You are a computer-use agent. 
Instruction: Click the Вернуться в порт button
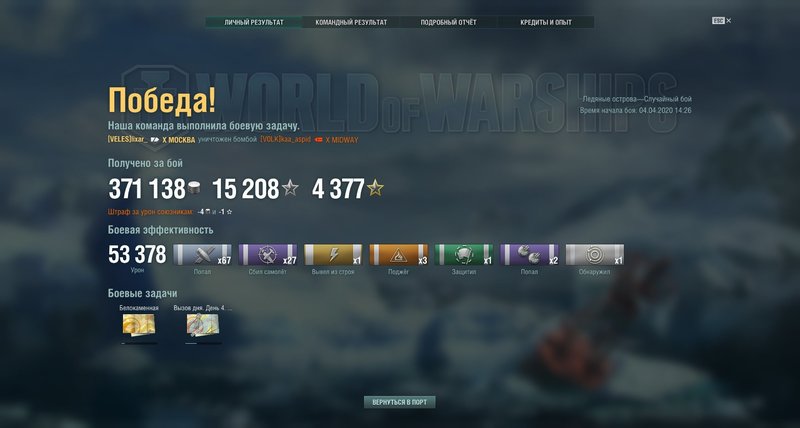click(x=399, y=402)
